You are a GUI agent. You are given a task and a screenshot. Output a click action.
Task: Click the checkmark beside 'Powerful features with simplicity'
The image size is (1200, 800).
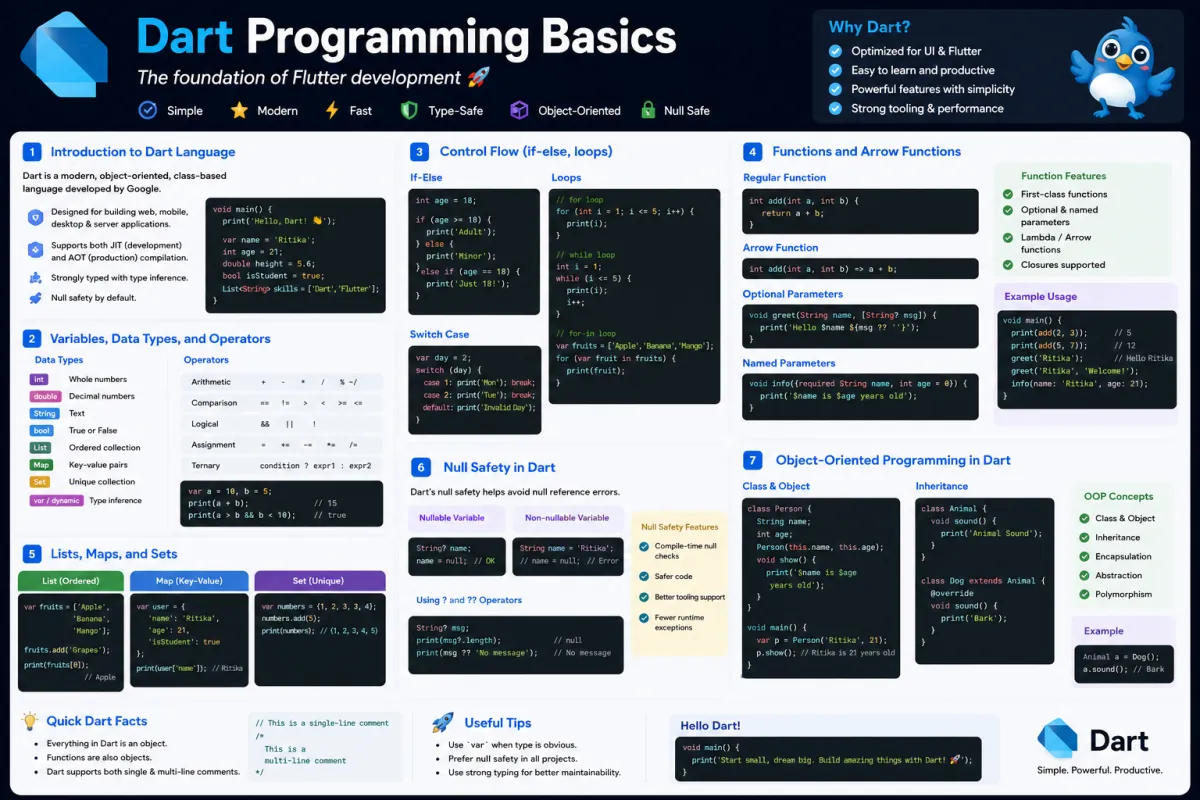[835, 89]
